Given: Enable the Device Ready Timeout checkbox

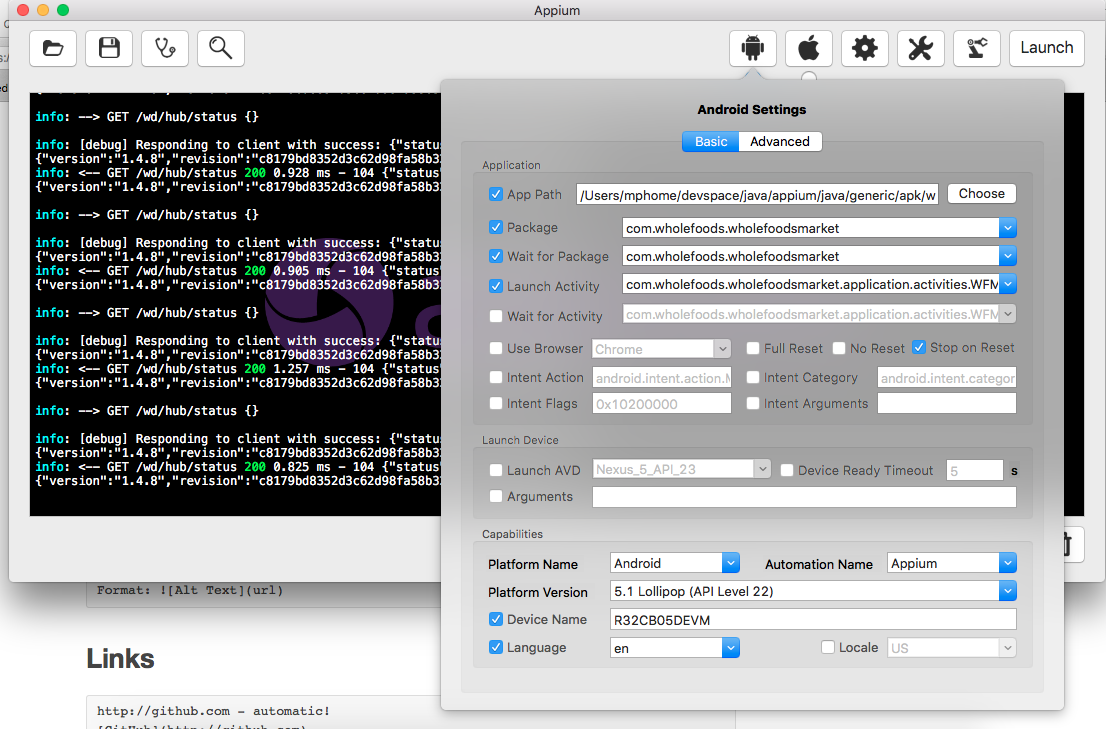Looking at the screenshot, I should [x=786, y=470].
